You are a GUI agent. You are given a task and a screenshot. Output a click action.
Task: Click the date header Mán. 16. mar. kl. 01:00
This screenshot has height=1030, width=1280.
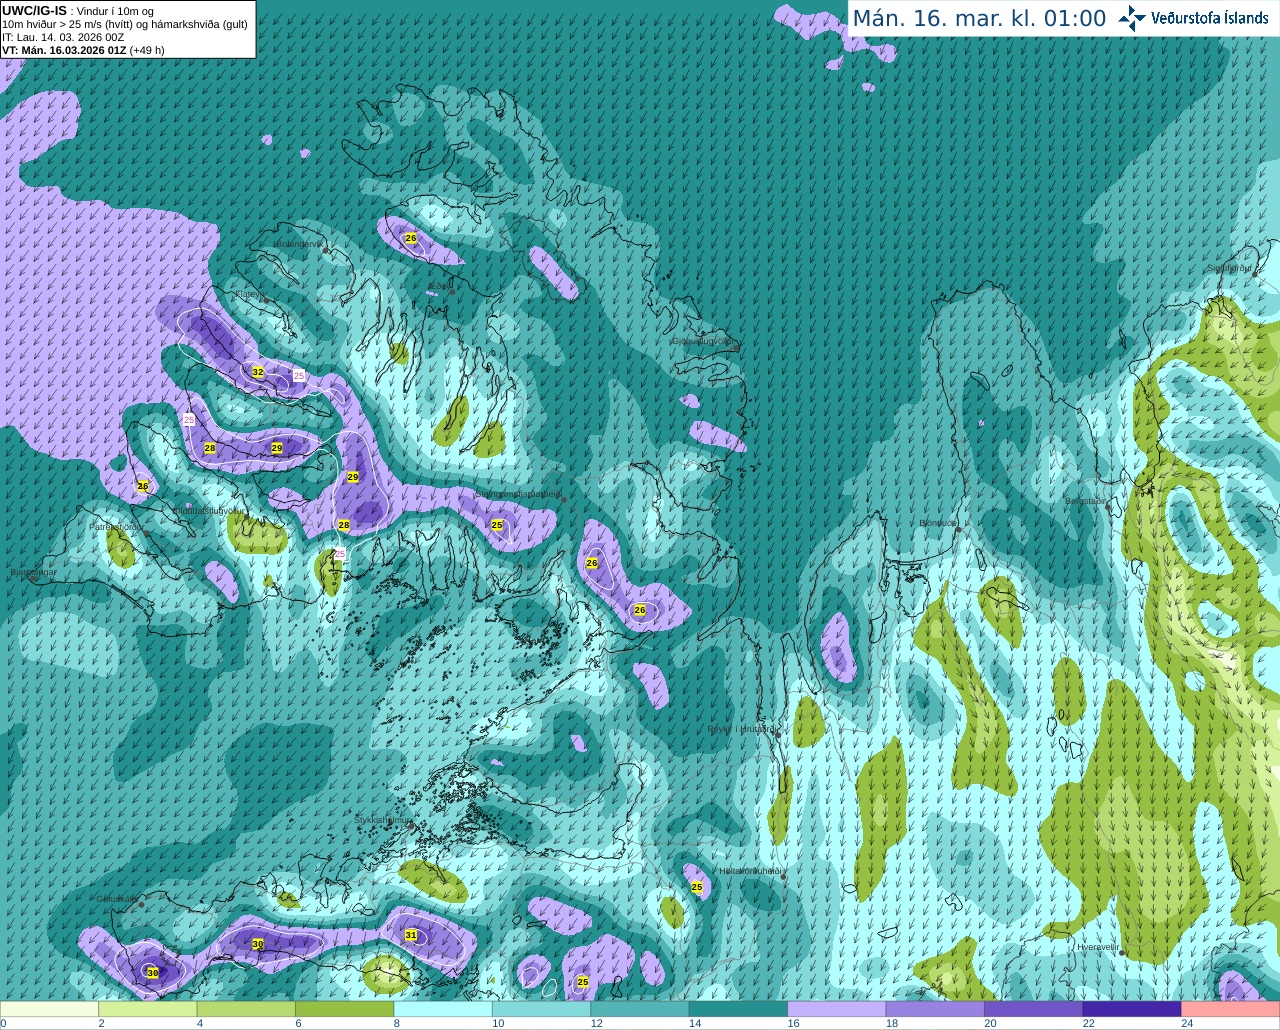(979, 19)
